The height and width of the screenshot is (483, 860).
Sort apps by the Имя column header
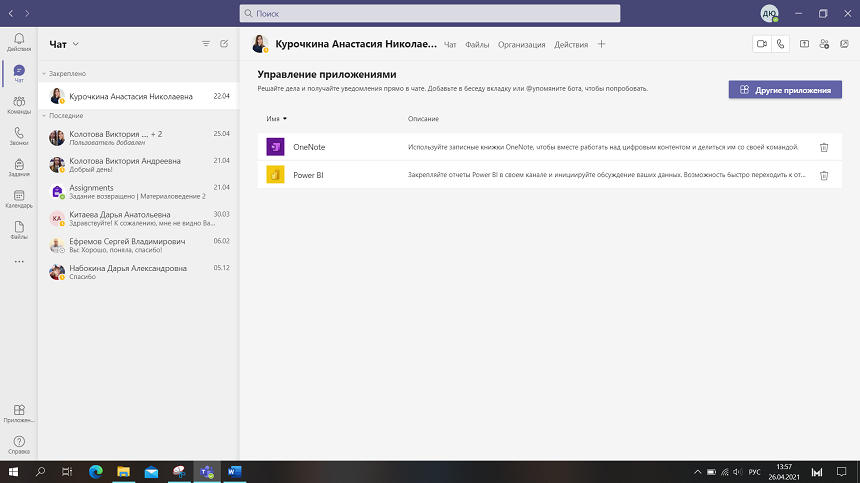click(275, 119)
